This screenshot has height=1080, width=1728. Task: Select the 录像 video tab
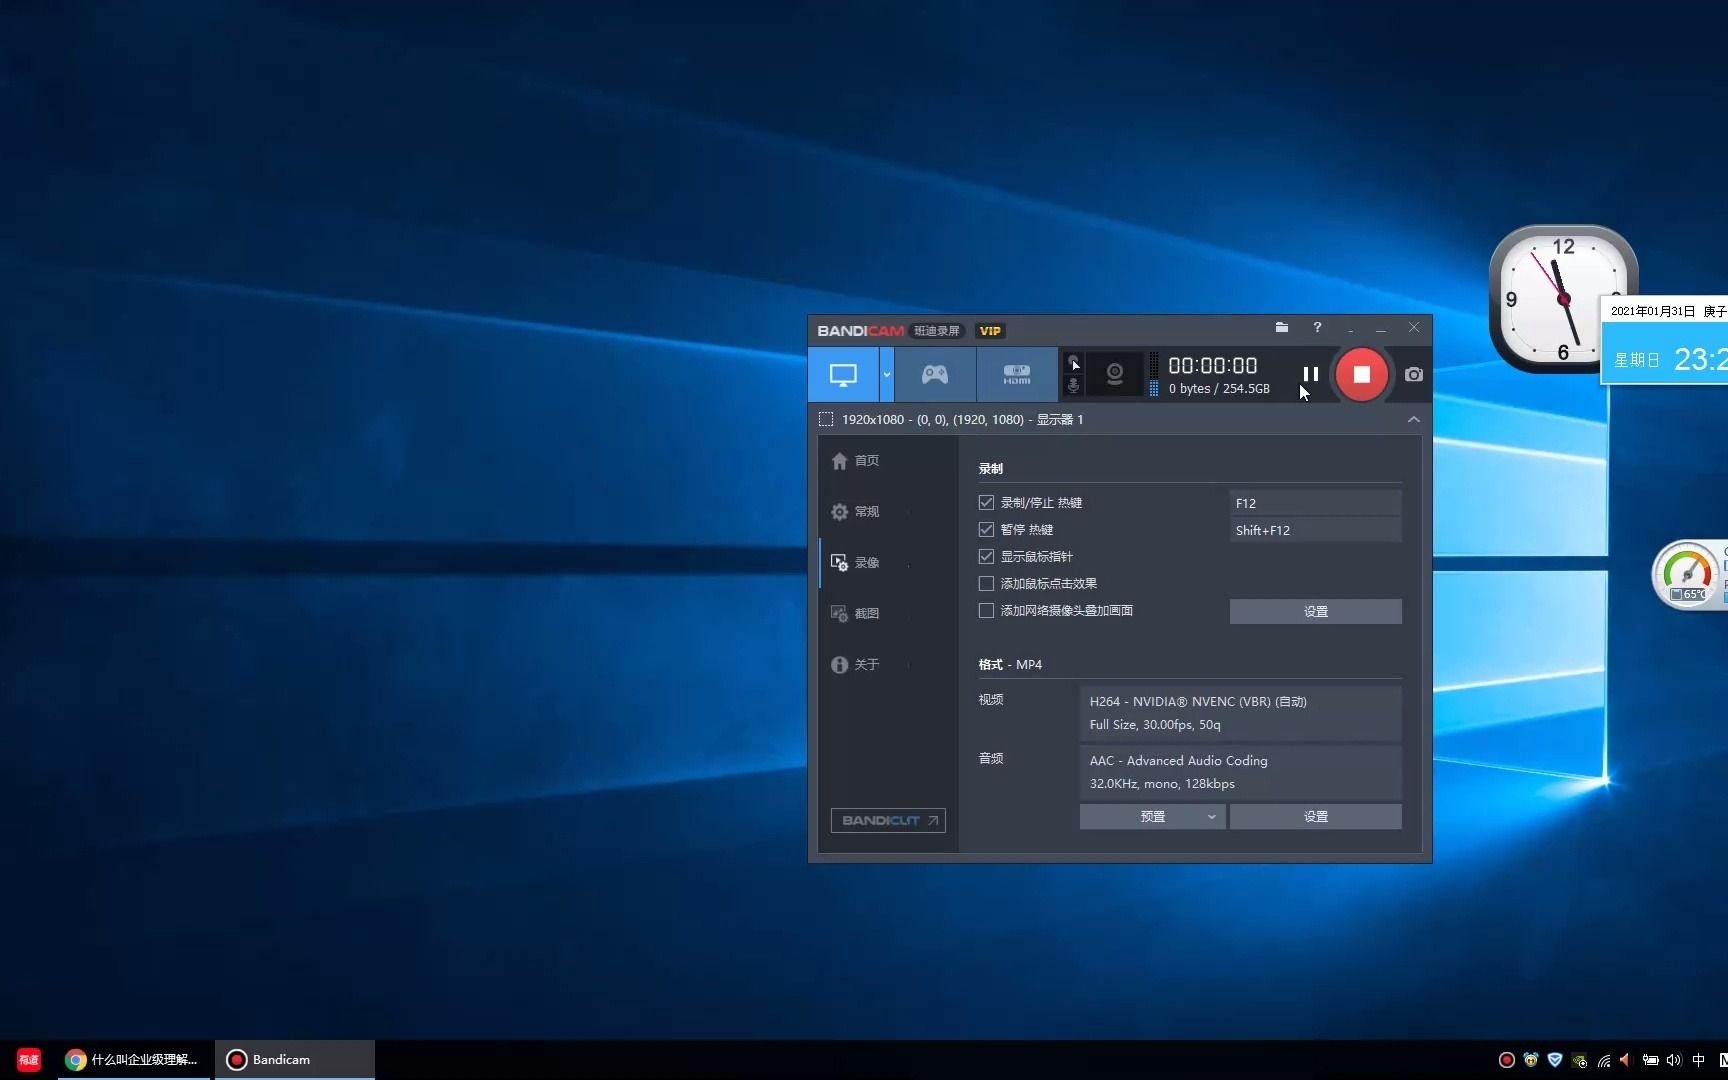tap(856, 563)
